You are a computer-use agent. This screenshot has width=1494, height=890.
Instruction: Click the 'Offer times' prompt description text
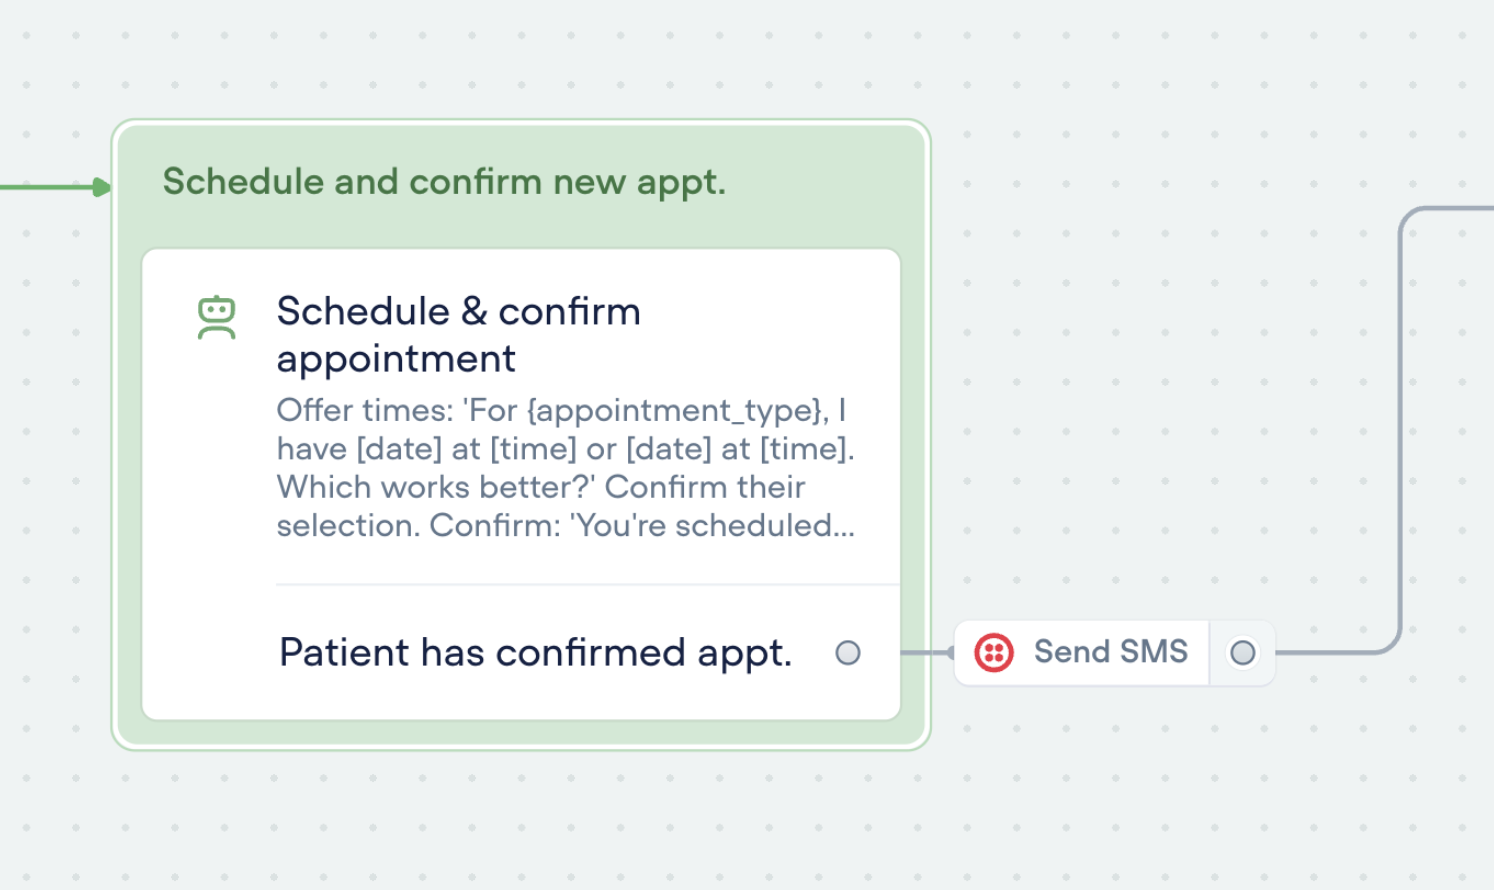pos(565,467)
